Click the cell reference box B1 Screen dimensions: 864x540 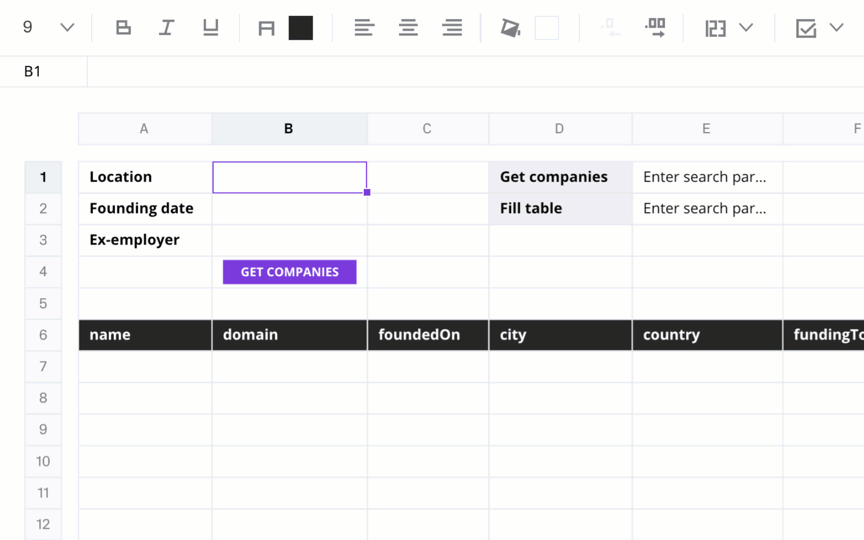coord(33,72)
